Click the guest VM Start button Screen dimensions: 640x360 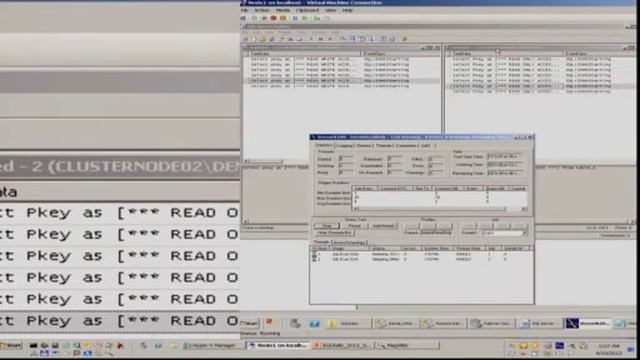click(249, 323)
